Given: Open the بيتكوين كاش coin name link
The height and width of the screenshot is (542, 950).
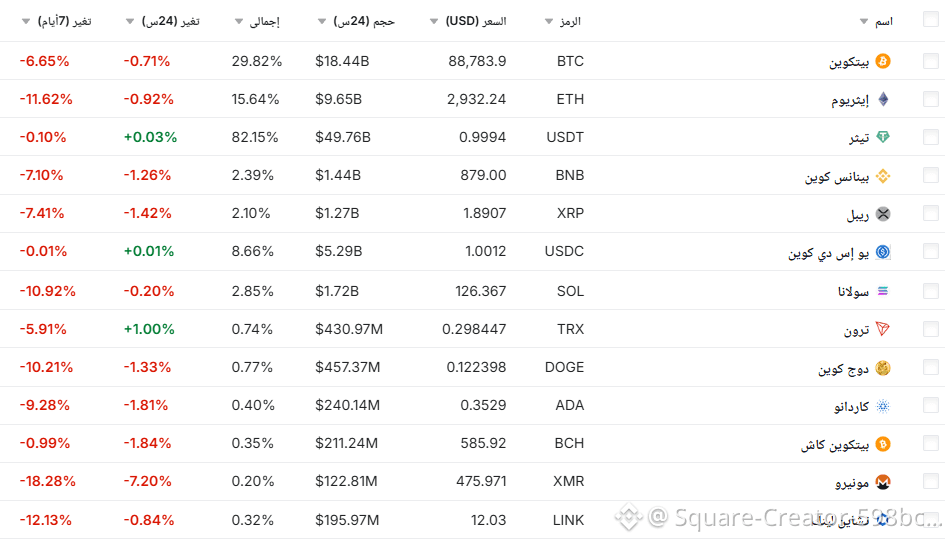Looking at the screenshot, I should [834, 444].
